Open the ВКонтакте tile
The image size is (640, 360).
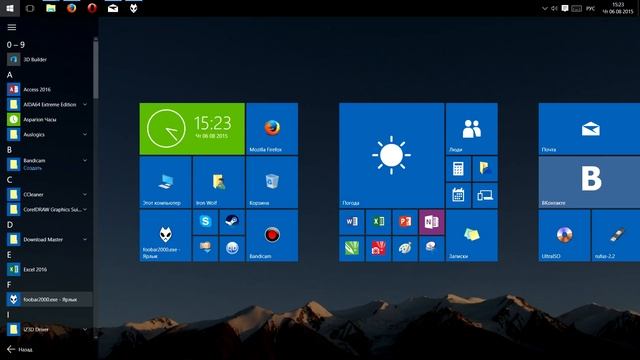click(589, 182)
